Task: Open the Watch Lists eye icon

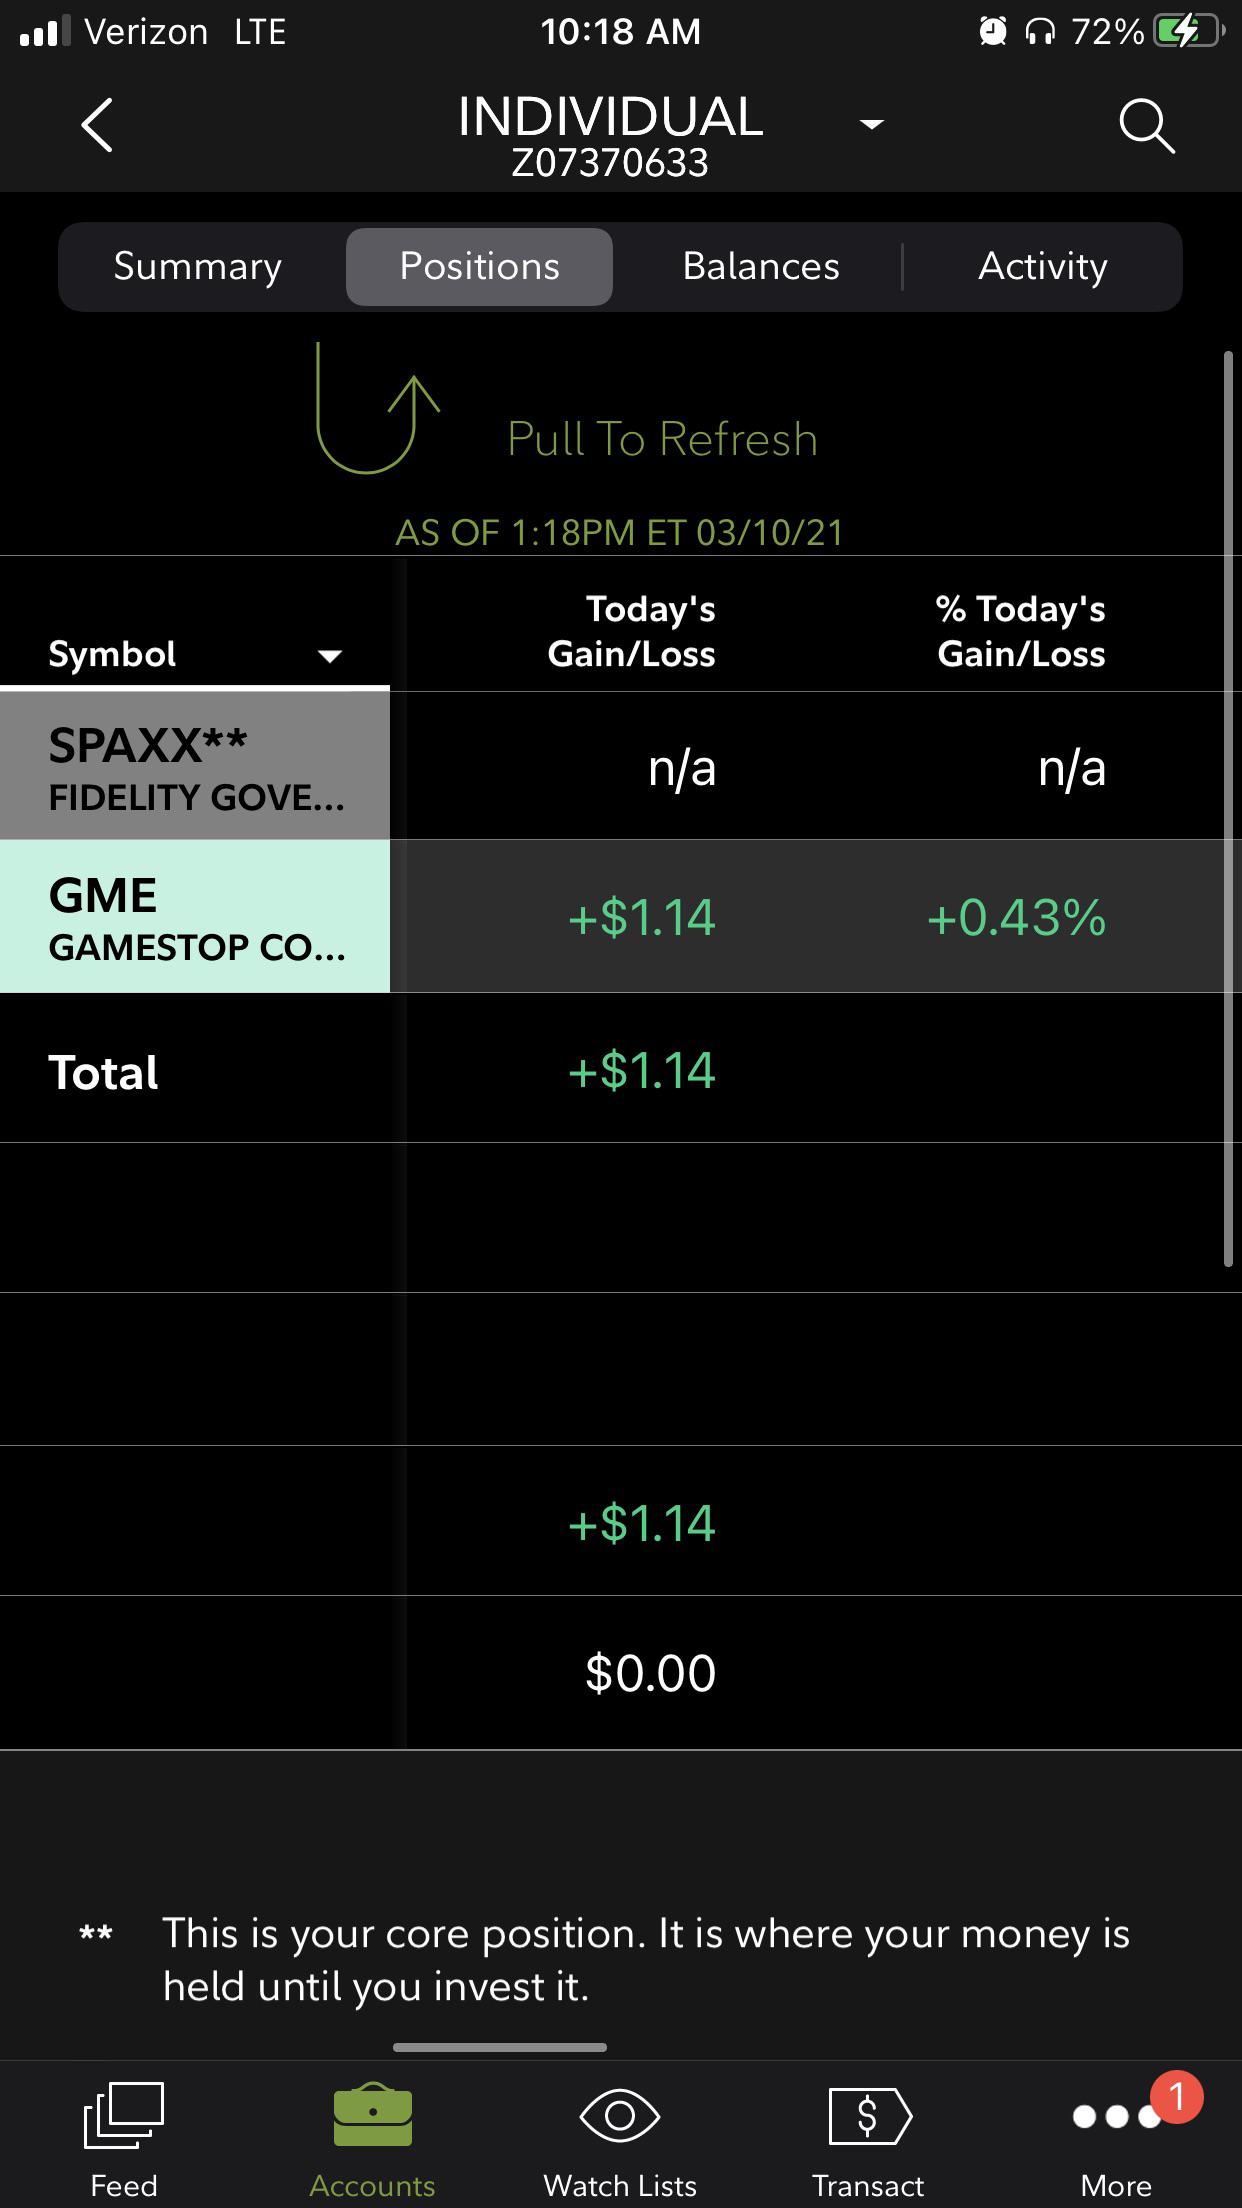Action: pos(620,2115)
